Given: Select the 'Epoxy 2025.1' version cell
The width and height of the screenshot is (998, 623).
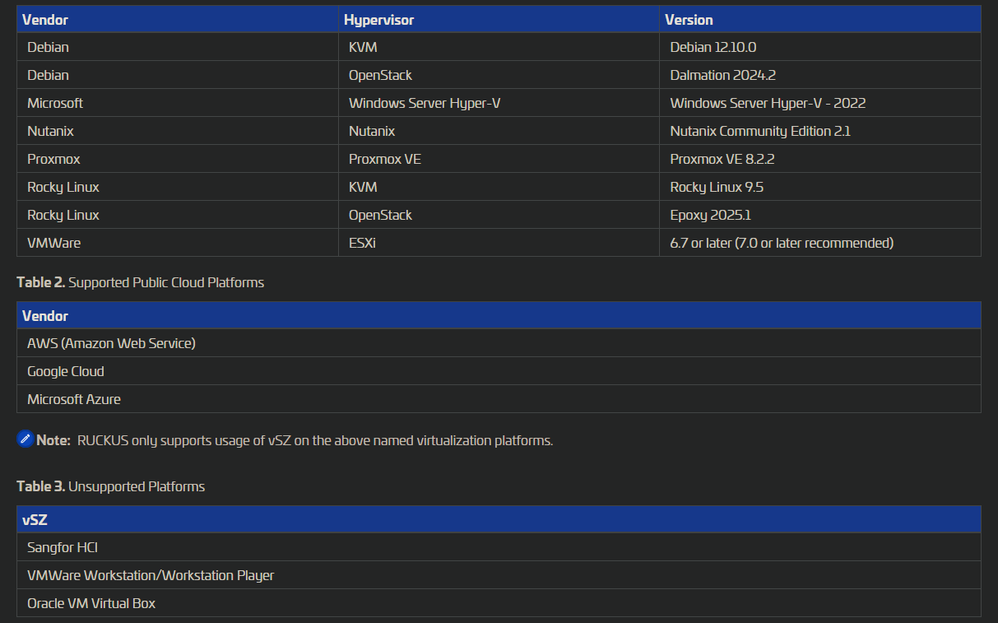Looking at the screenshot, I should coord(820,215).
